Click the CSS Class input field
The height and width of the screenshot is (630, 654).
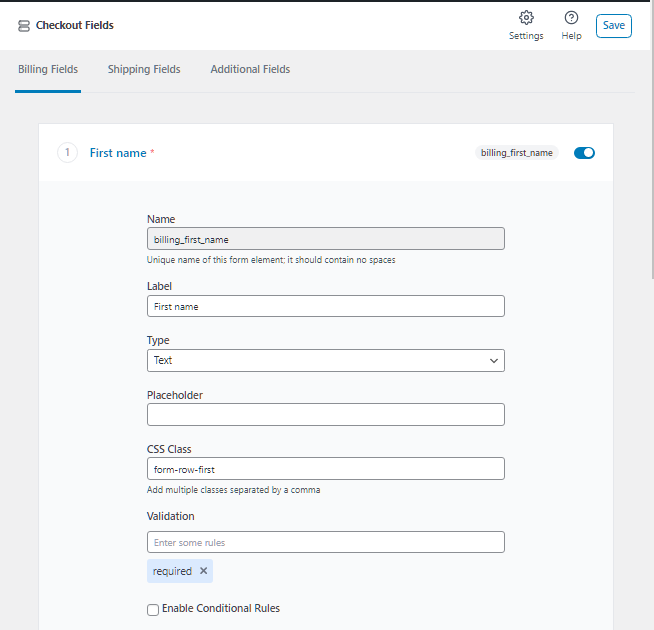(x=325, y=468)
